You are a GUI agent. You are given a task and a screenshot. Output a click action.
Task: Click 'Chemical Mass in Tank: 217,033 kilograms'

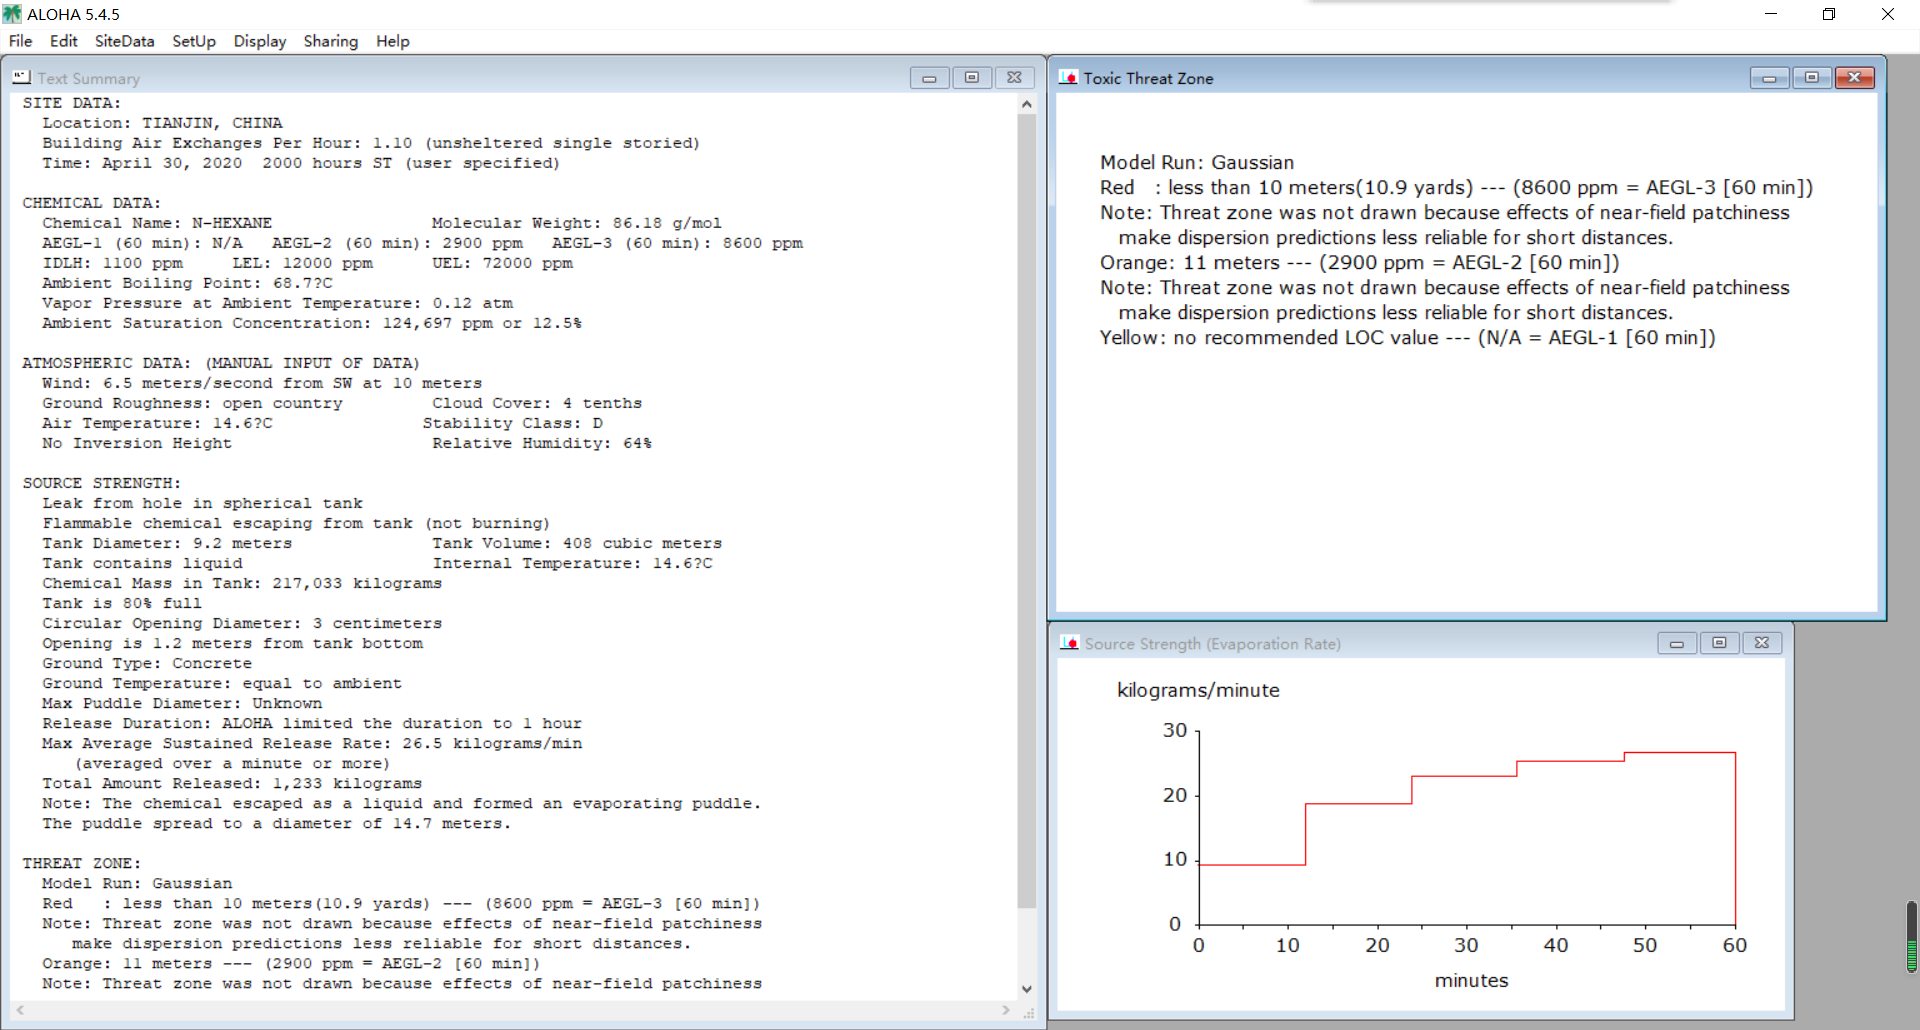pos(242,583)
